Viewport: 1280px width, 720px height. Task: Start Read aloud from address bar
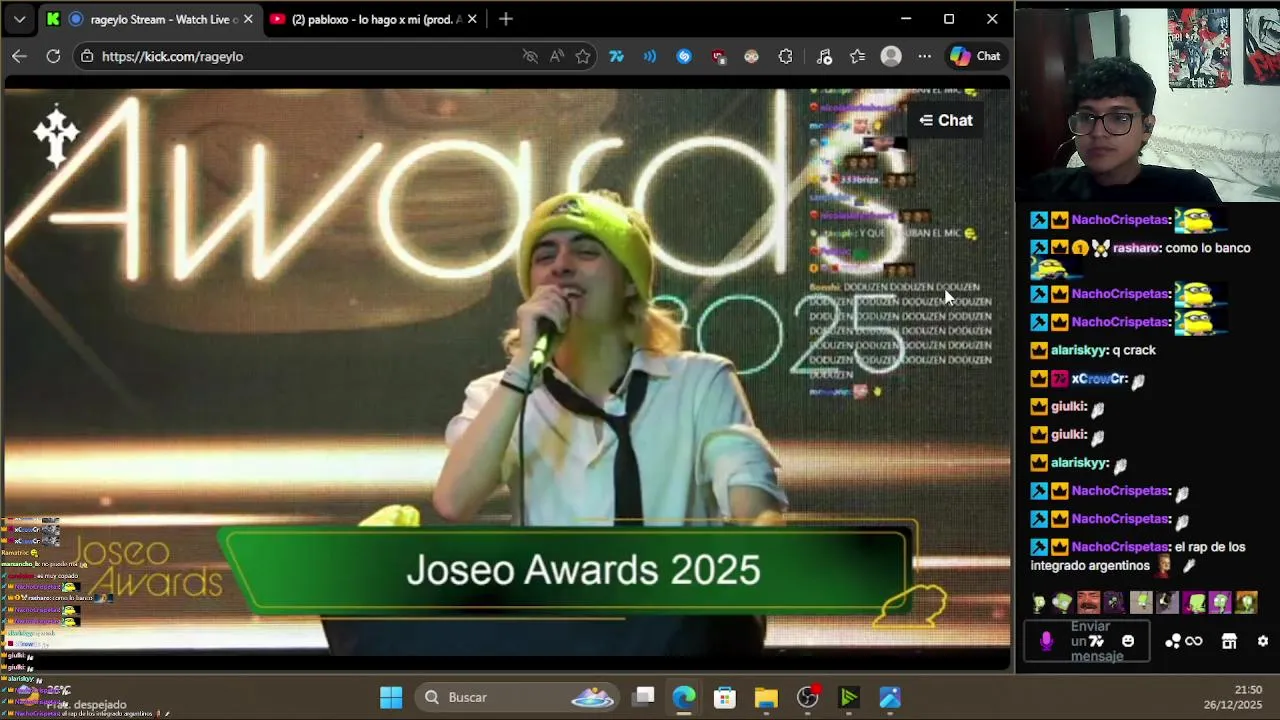coord(557,56)
